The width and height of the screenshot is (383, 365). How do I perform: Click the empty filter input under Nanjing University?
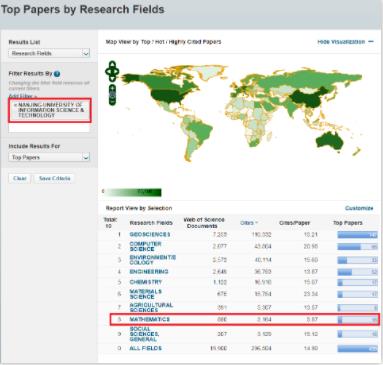[x=49, y=128]
